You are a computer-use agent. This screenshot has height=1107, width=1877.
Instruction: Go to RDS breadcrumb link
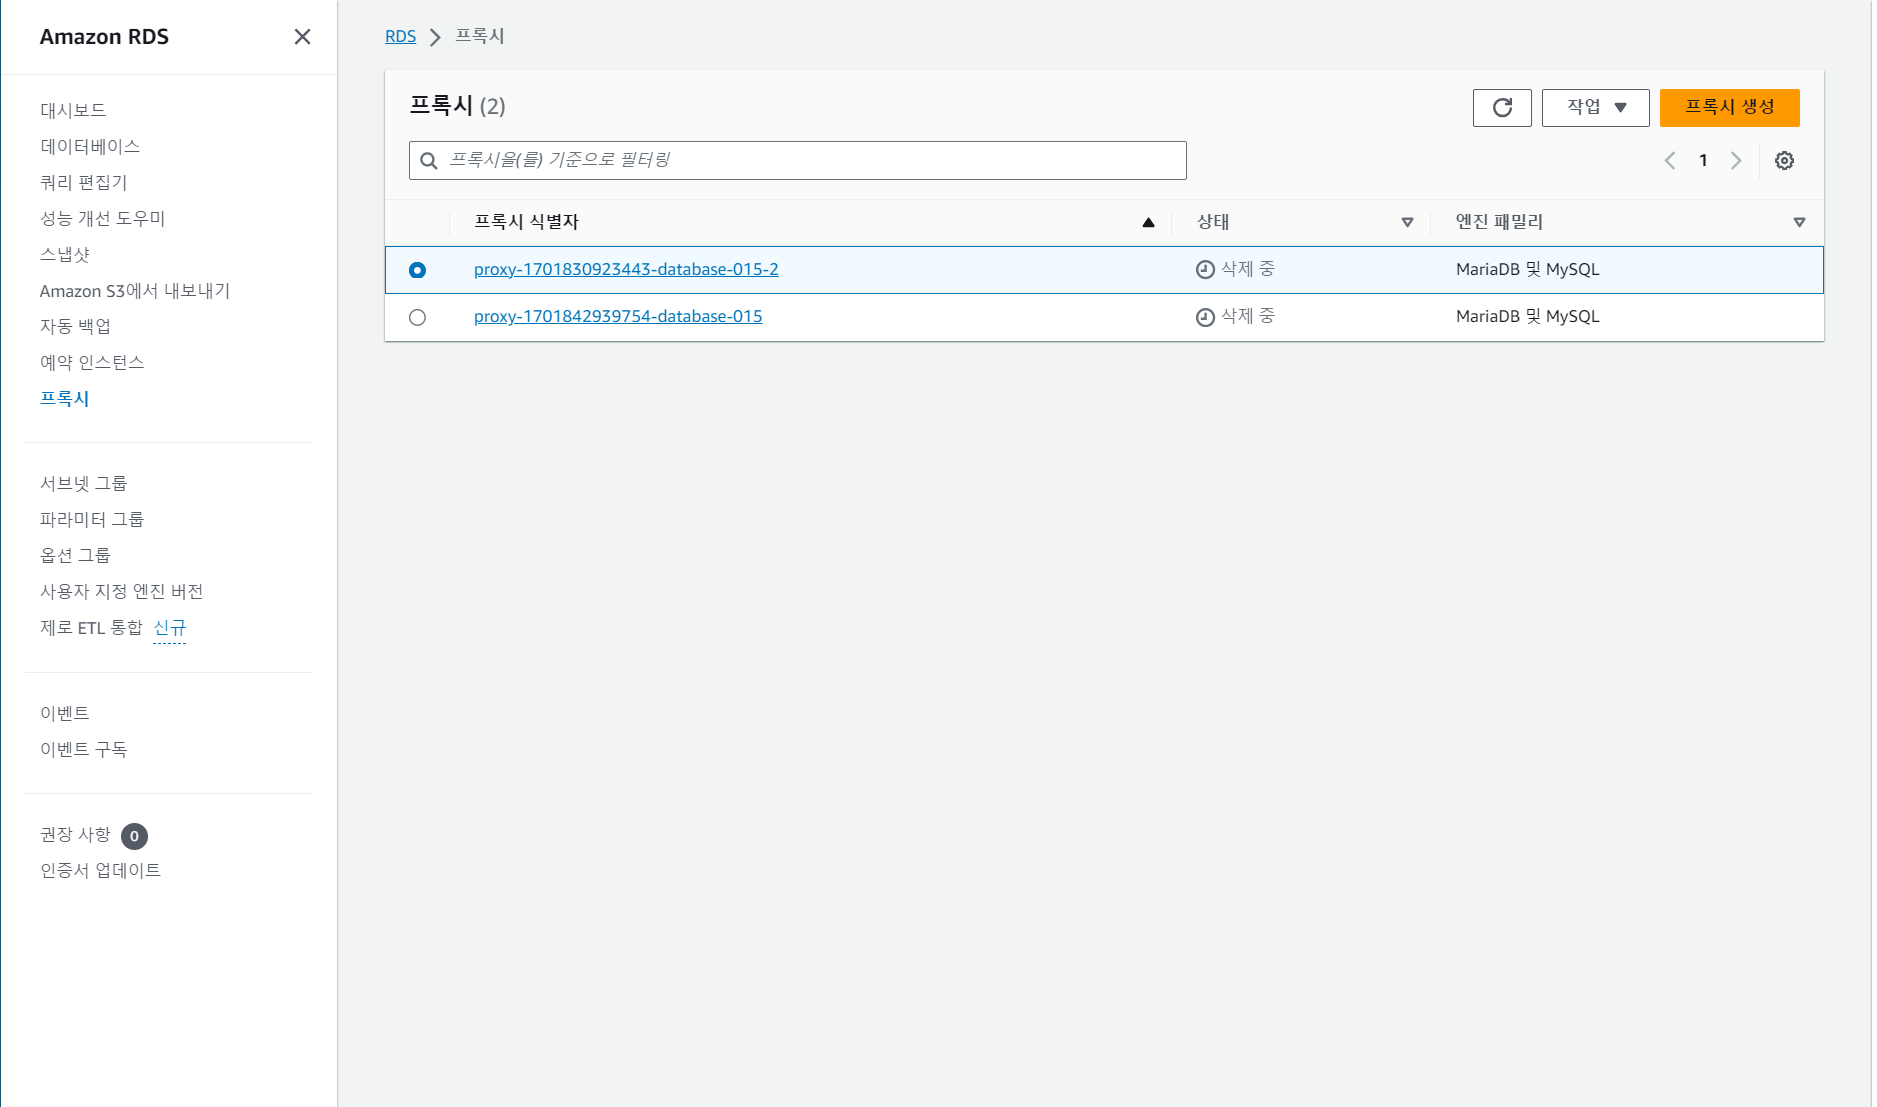pos(400,36)
